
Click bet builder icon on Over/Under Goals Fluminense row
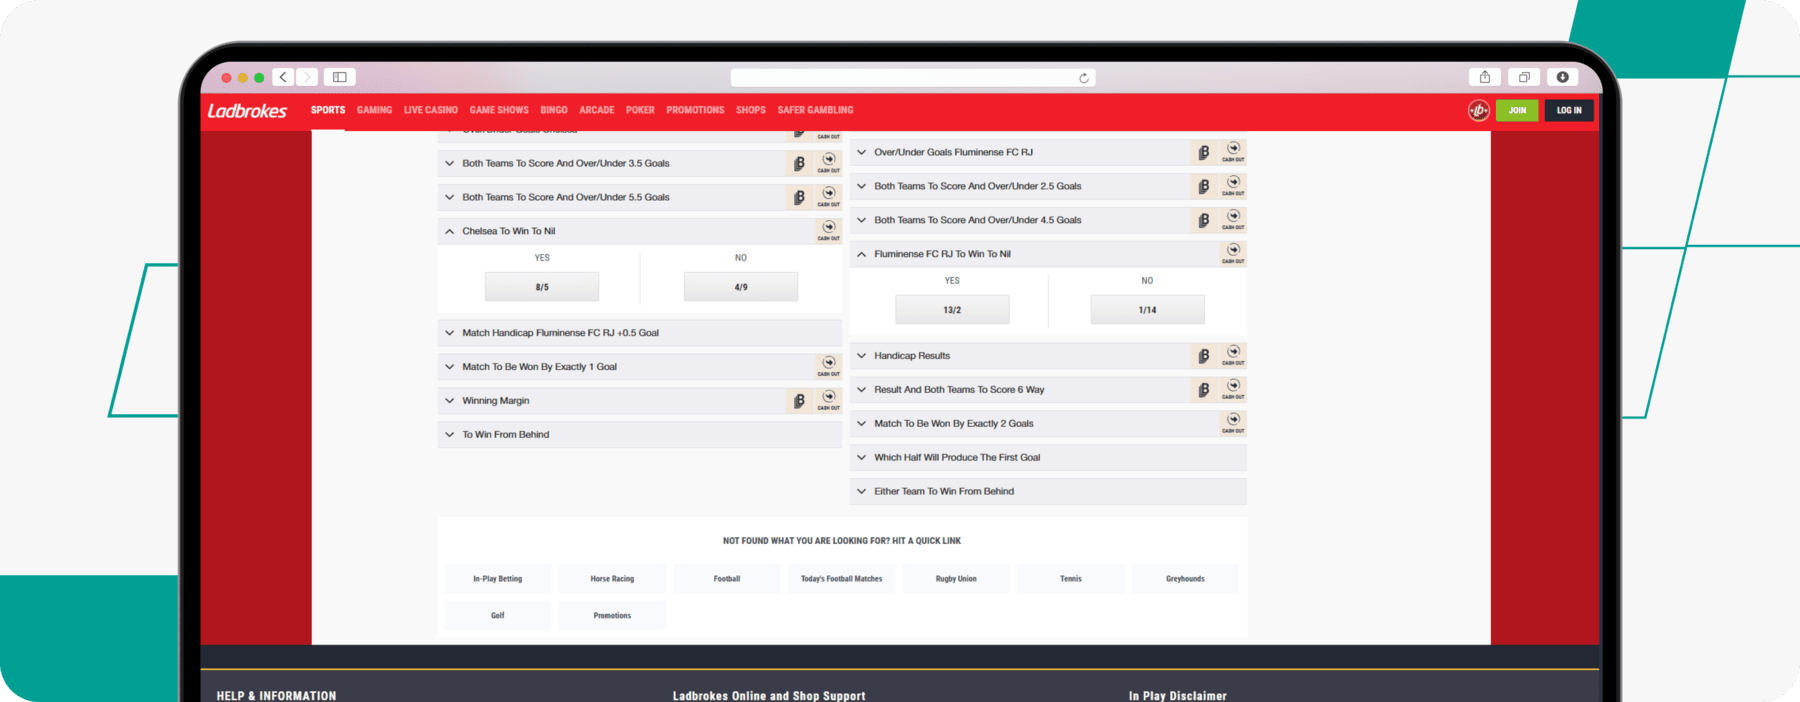(x=1204, y=153)
